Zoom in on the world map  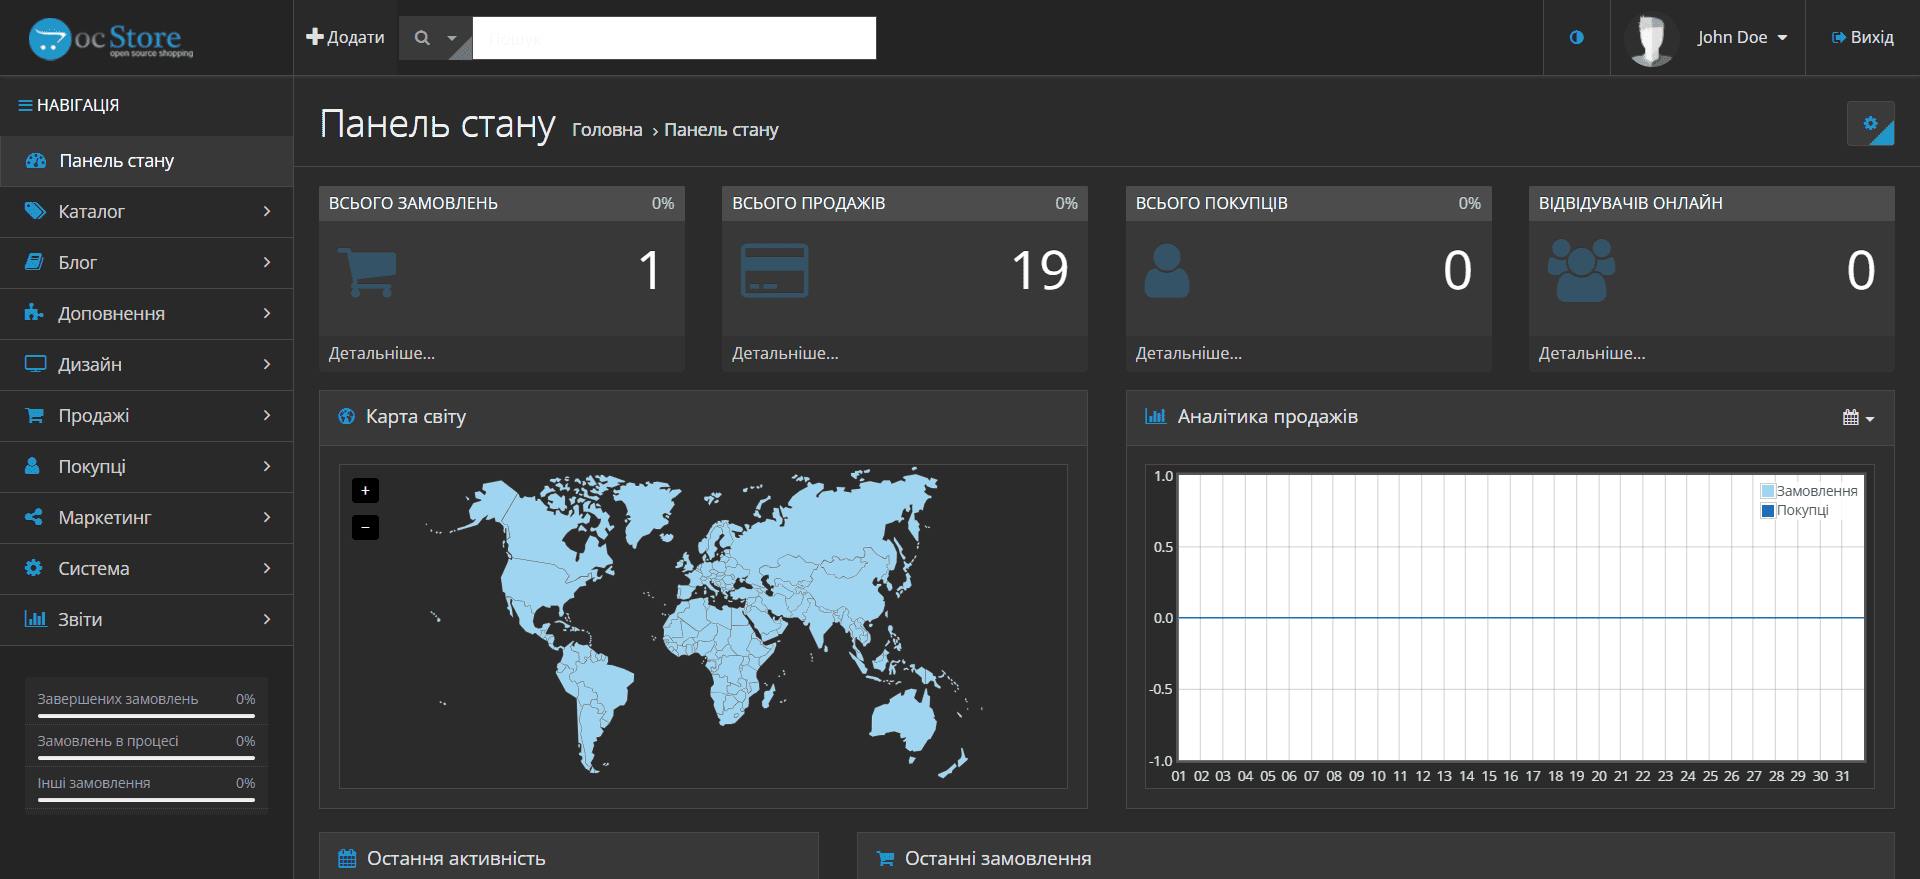point(365,490)
